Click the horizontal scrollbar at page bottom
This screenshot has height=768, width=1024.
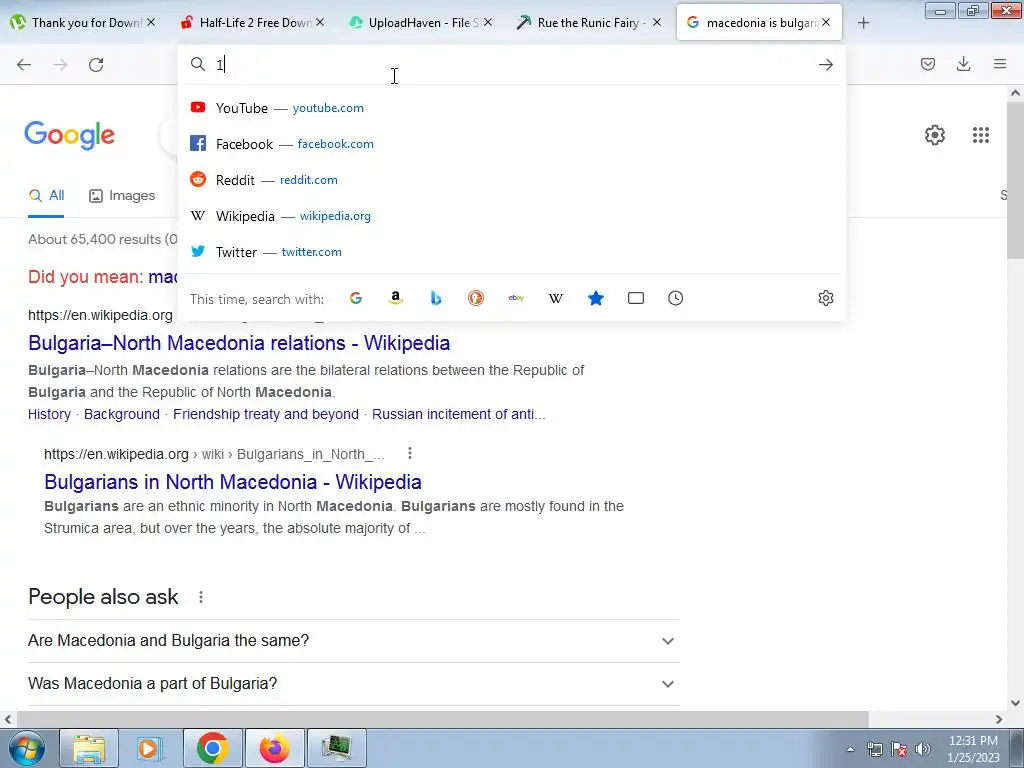coord(441,719)
